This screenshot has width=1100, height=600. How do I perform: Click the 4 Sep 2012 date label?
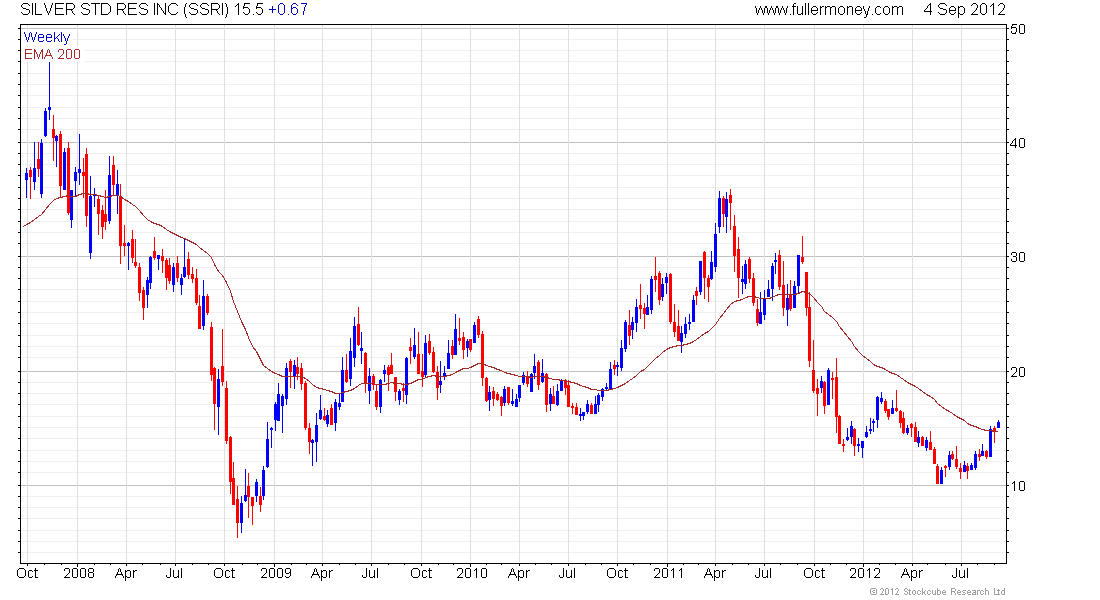(964, 10)
